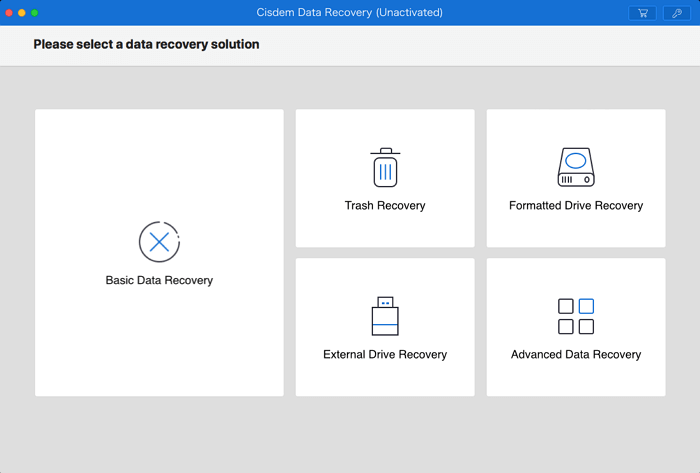The image size is (700, 473).
Task: Click the heading 'Please select a data recovery solution'
Action: [x=146, y=45]
